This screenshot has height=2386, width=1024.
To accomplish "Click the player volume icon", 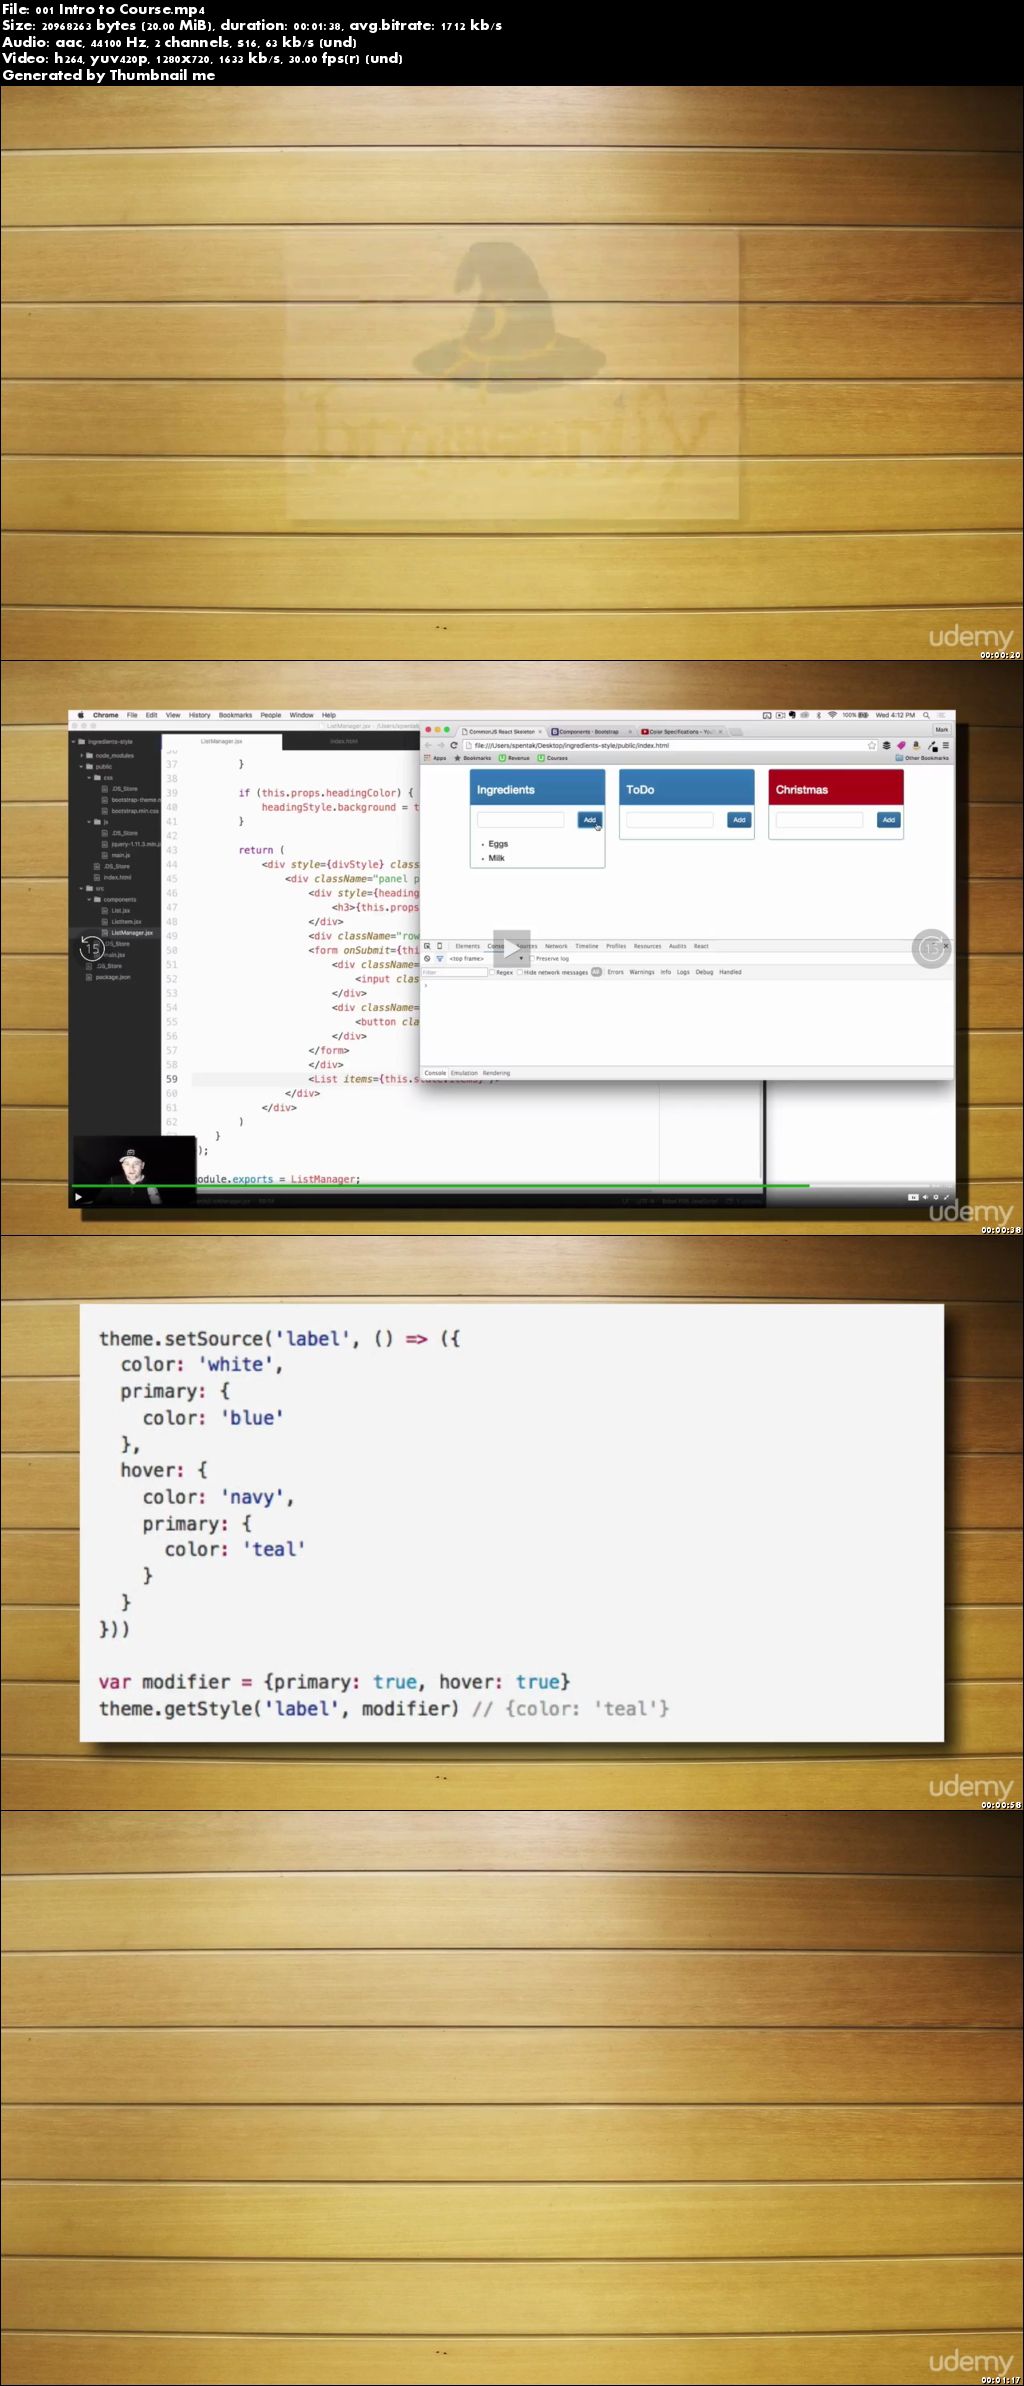I will pos(925,1196).
